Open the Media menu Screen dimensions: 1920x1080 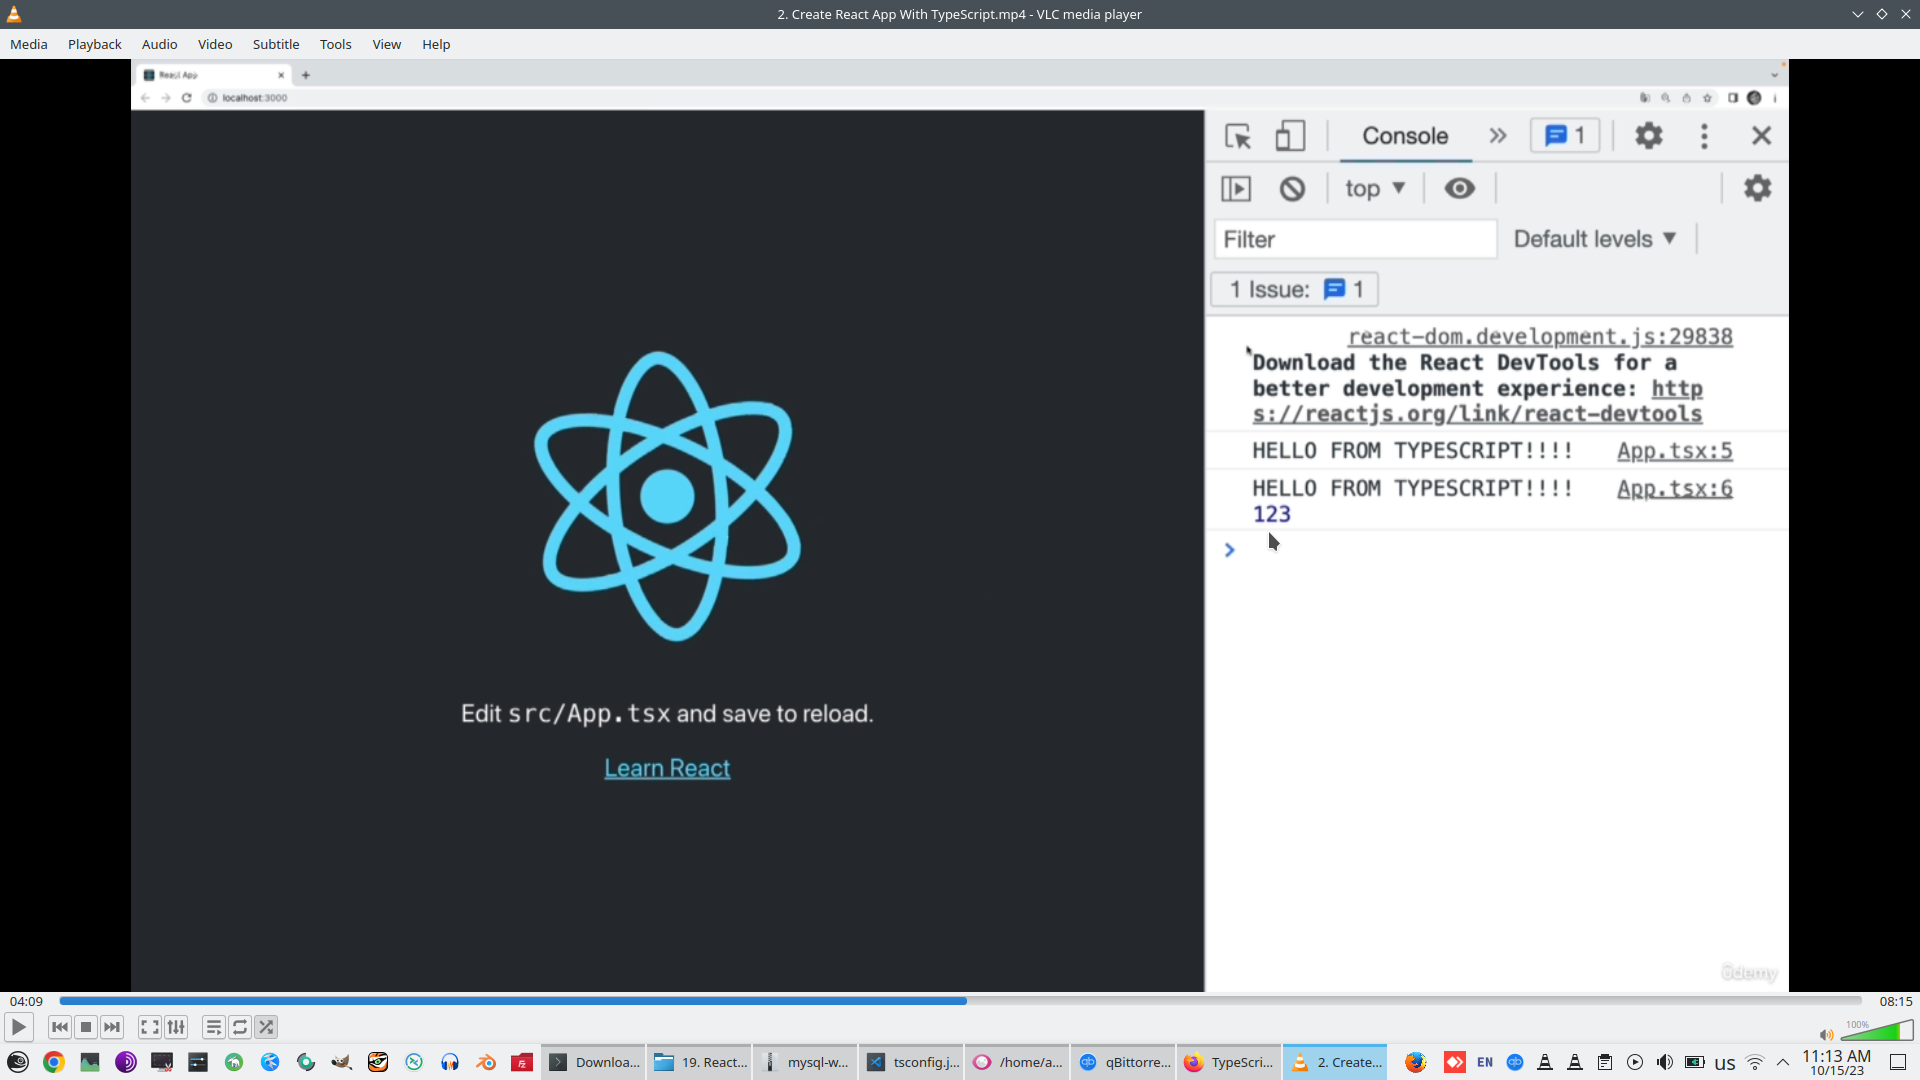pyautogui.click(x=28, y=44)
